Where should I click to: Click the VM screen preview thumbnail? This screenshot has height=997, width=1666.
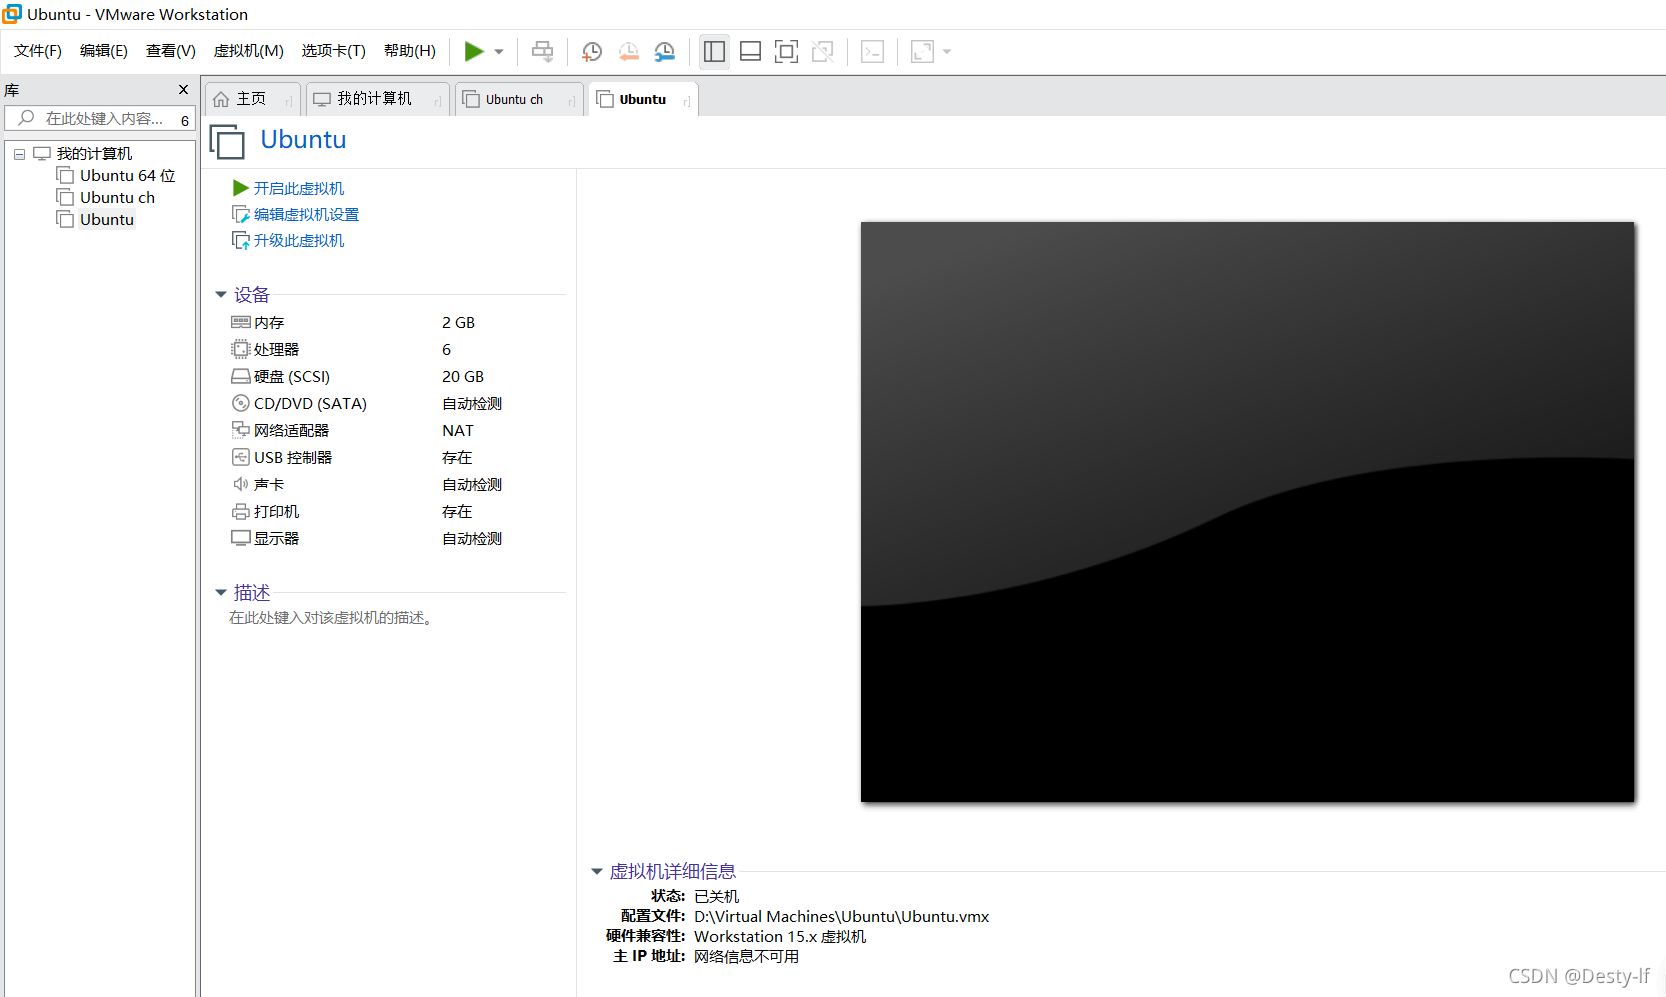[x=1247, y=512]
